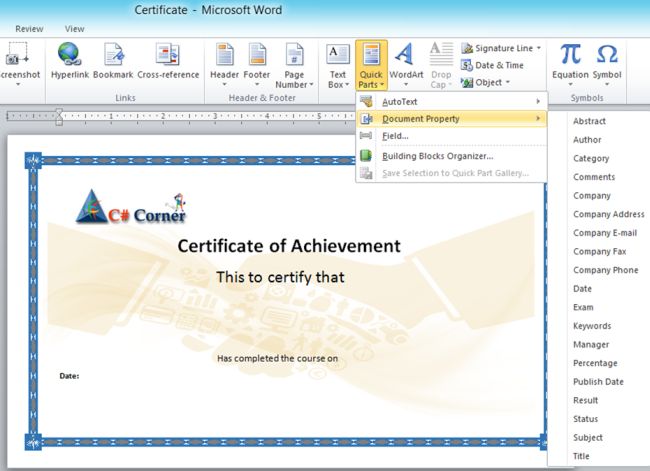Open the WordArt dropdown arrow
This screenshot has height=471, width=650.
406,85
